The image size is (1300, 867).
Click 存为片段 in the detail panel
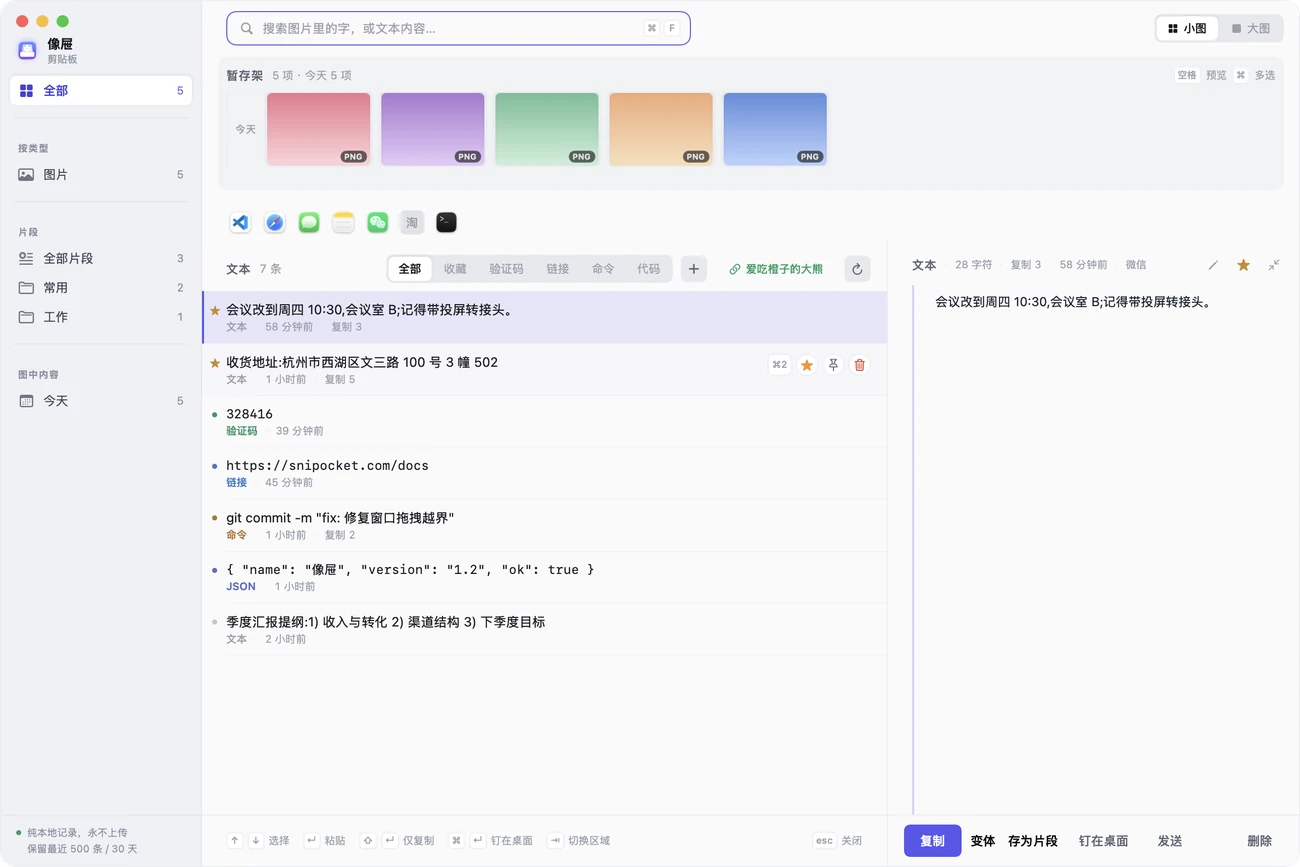1033,841
